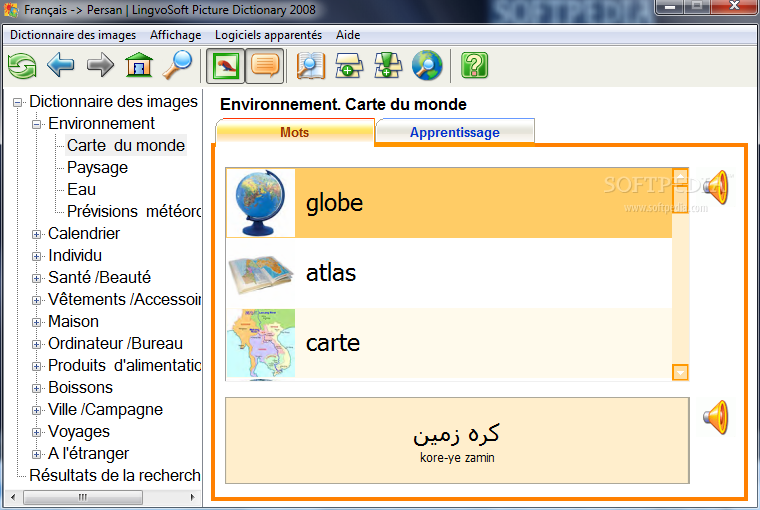Click the word list scrollbar thumb
Screen dimensions: 760x510
[681, 199]
